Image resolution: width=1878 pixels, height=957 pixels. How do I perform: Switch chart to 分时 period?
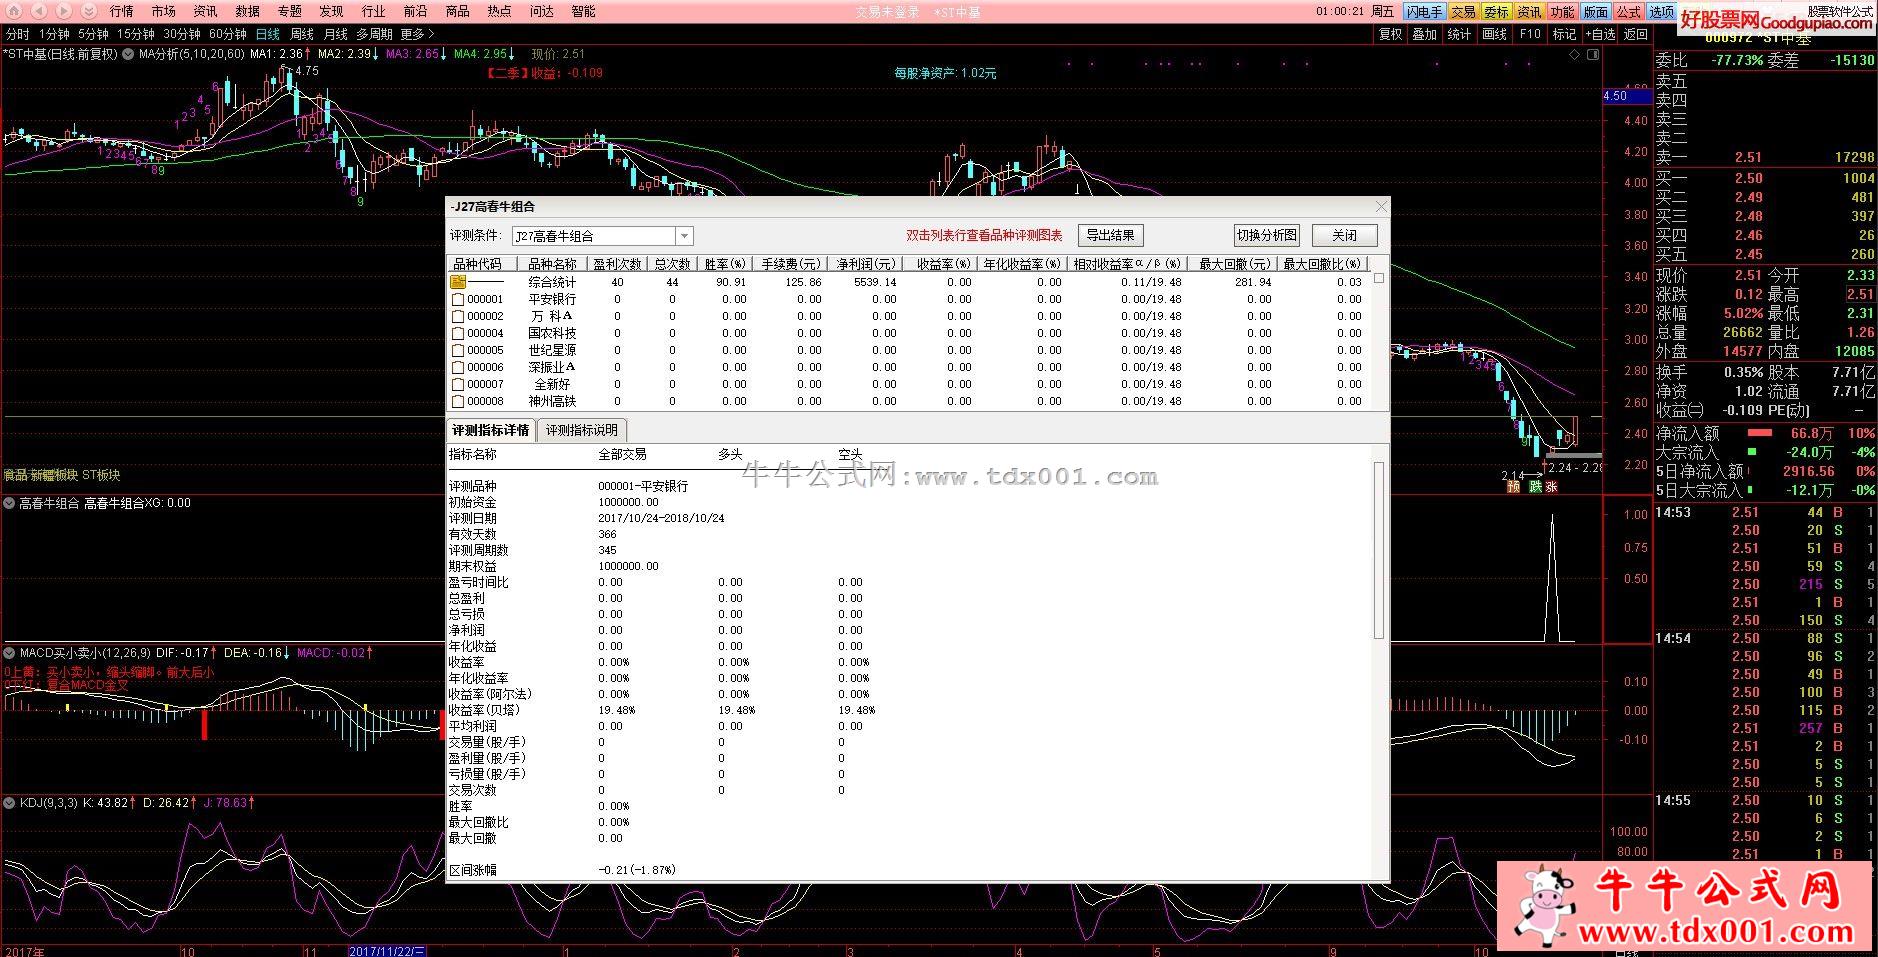tap(18, 34)
